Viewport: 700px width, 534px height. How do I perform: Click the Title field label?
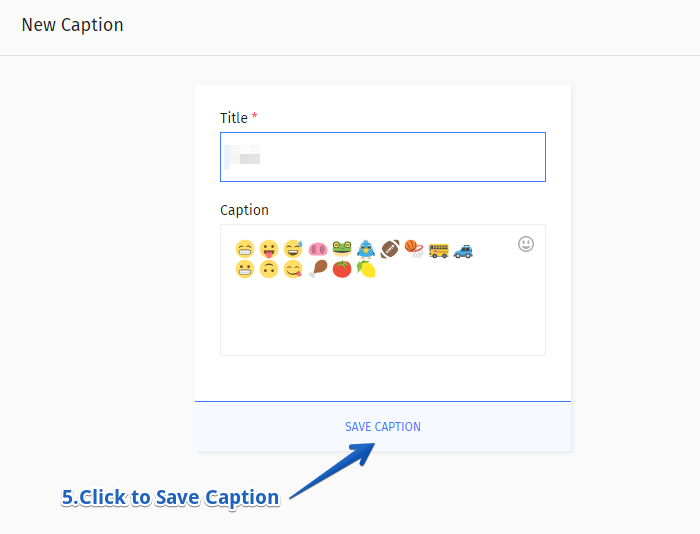point(234,118)
